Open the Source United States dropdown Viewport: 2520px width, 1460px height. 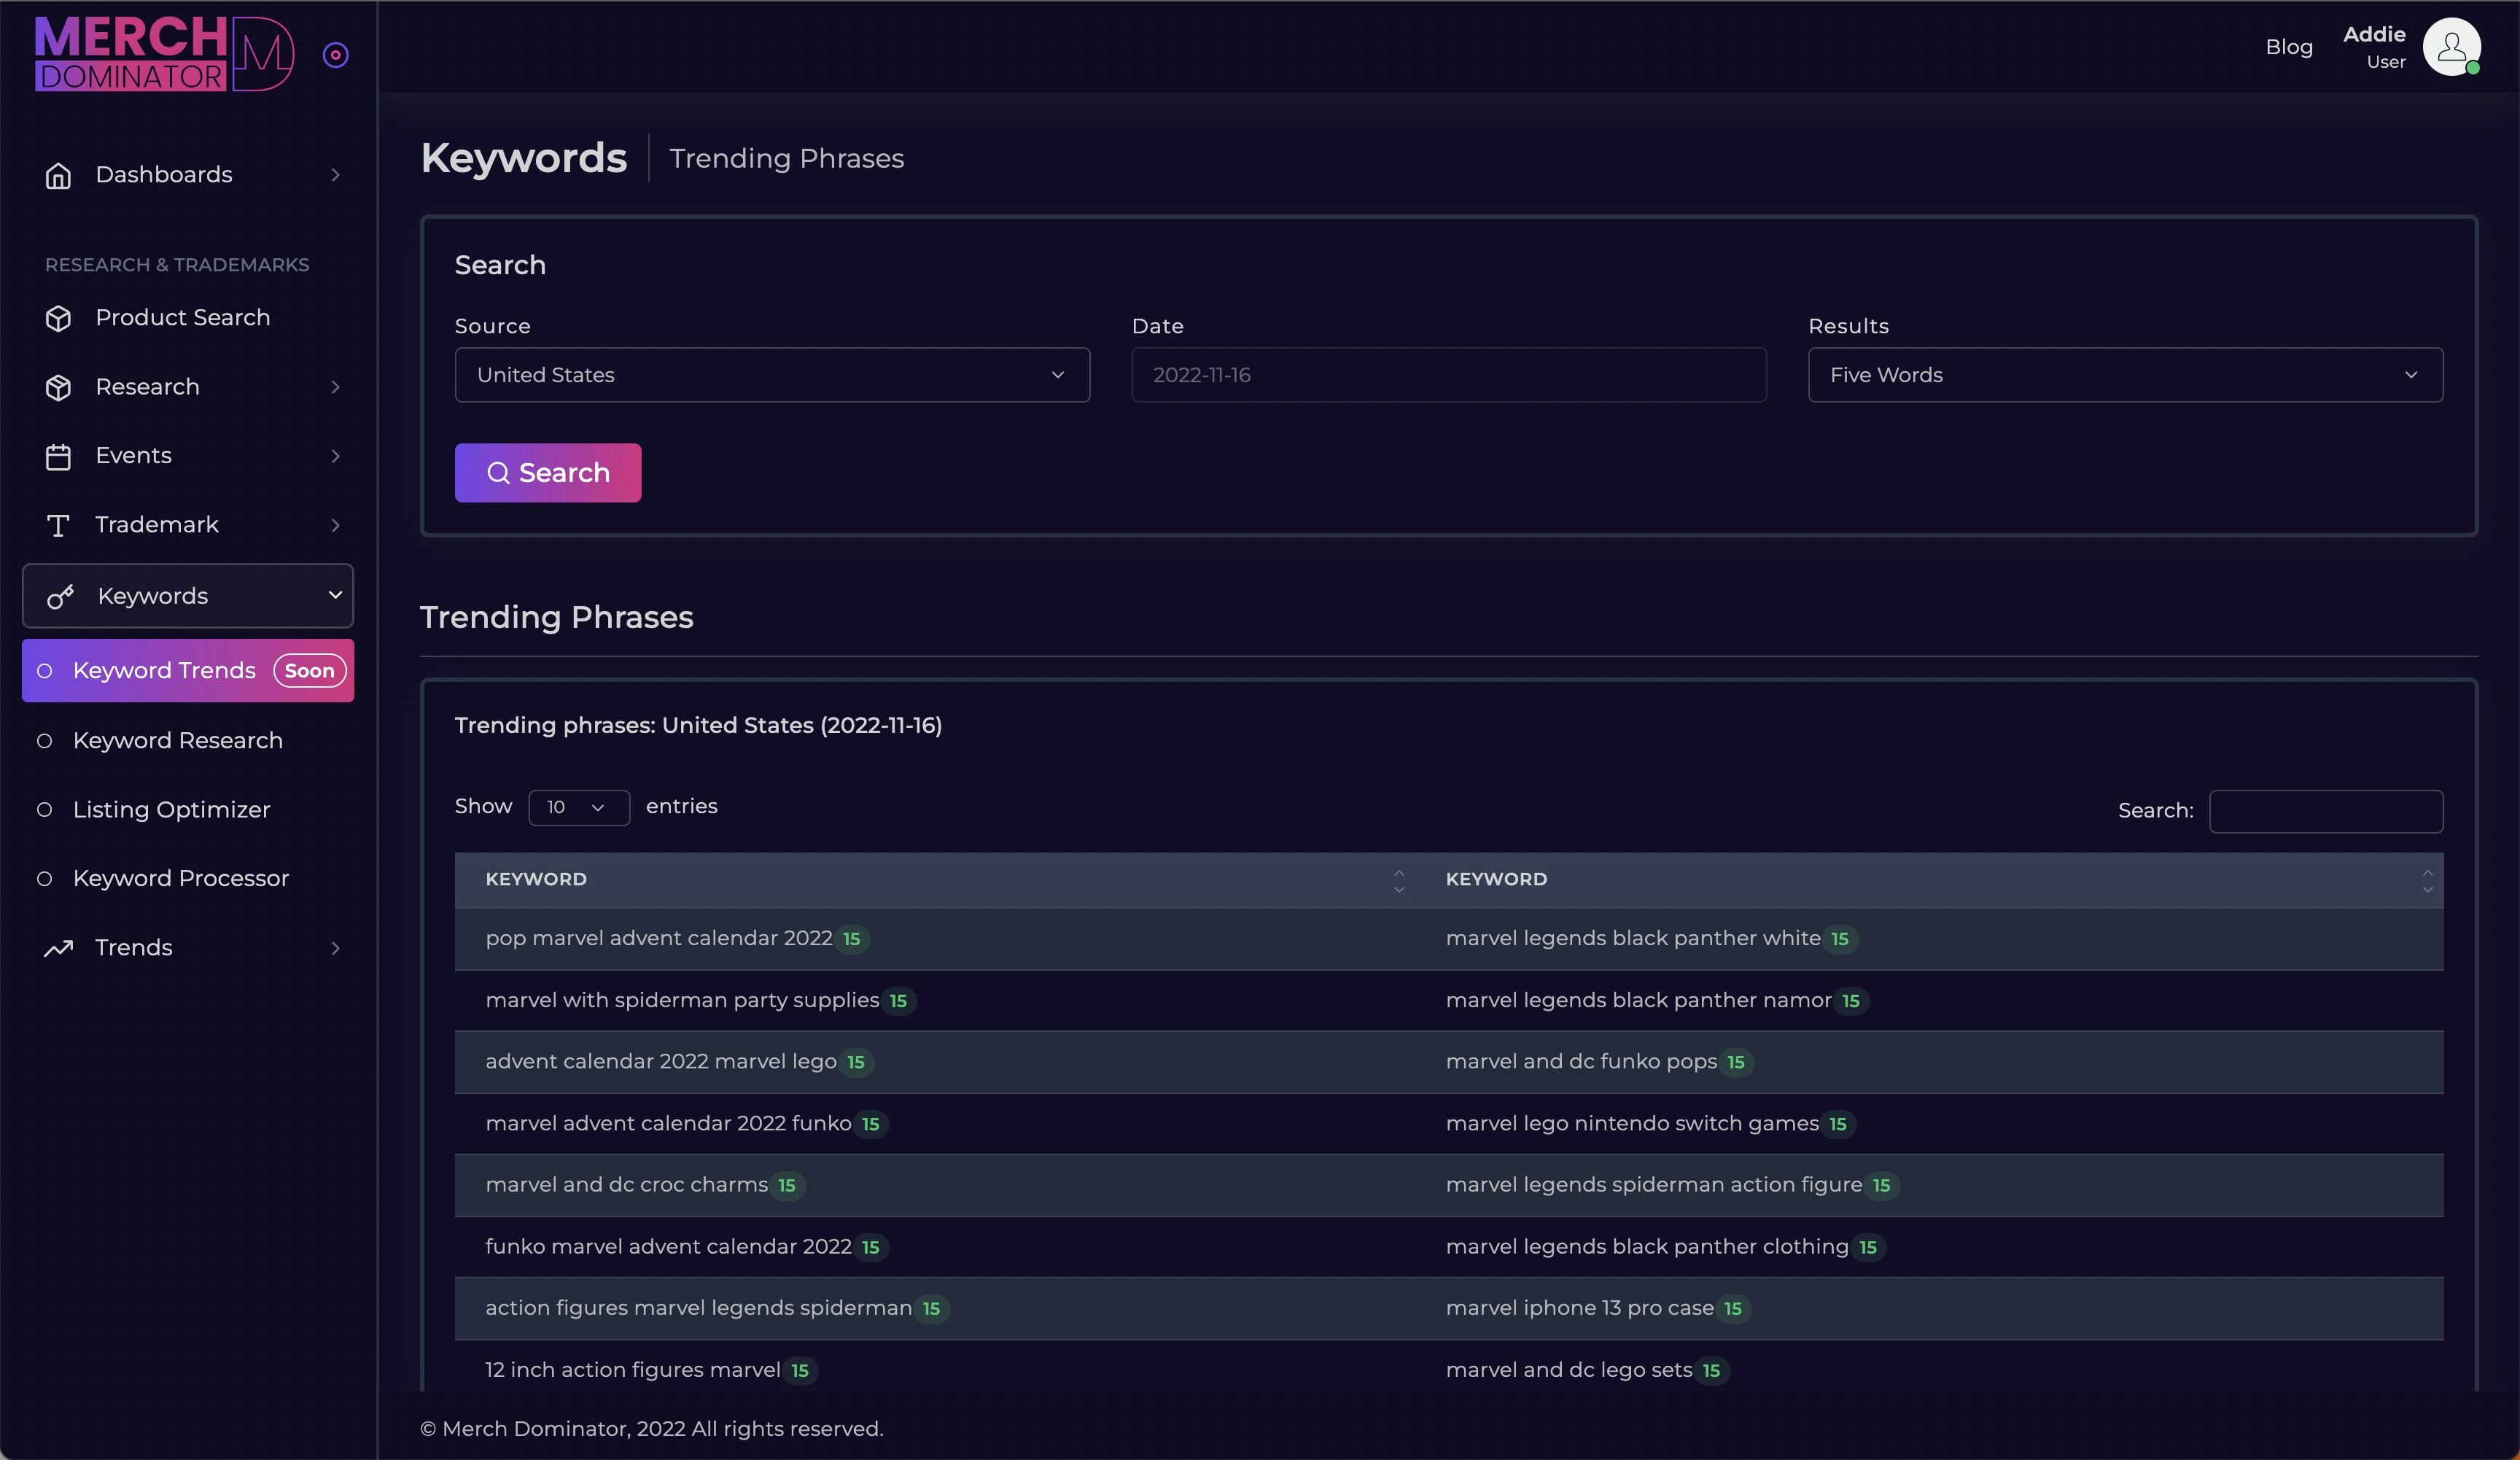point(772,375)
